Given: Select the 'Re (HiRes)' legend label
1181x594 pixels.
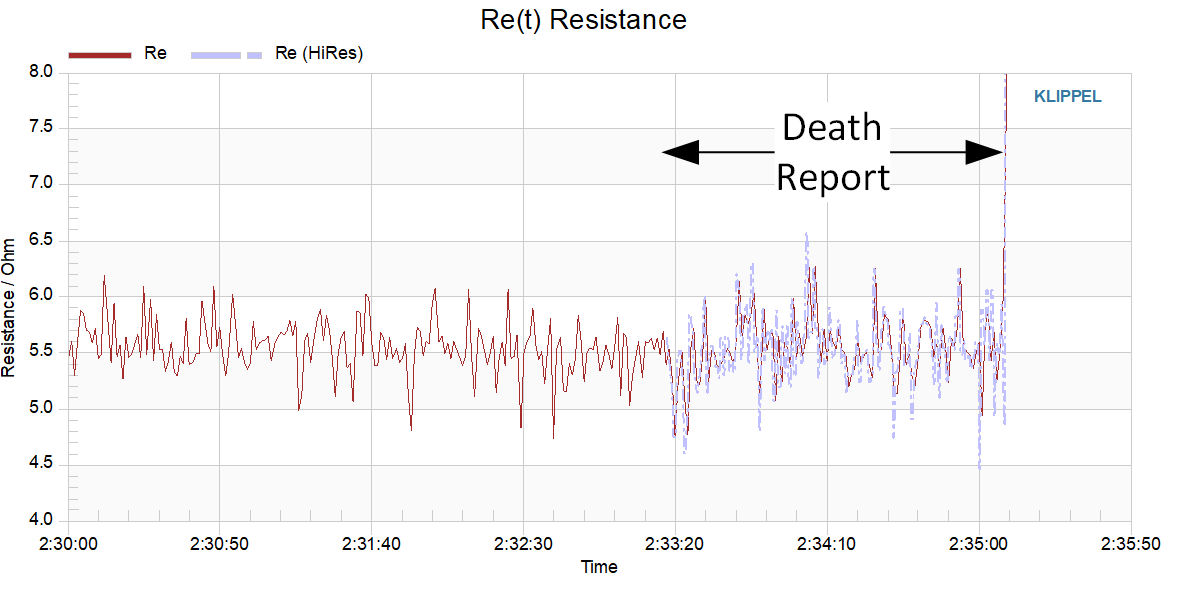Looking at the screenshot, I should (x=318, y=54).
